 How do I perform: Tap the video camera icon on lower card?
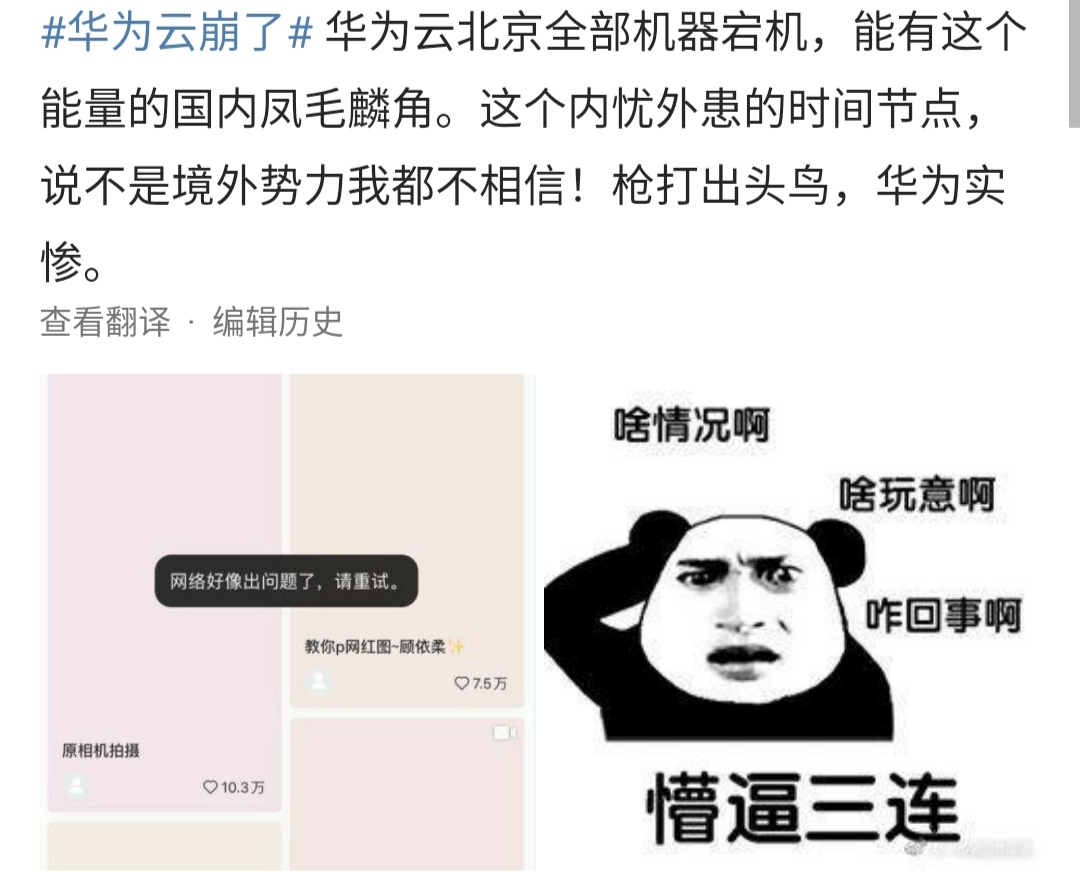click(504, 733)
